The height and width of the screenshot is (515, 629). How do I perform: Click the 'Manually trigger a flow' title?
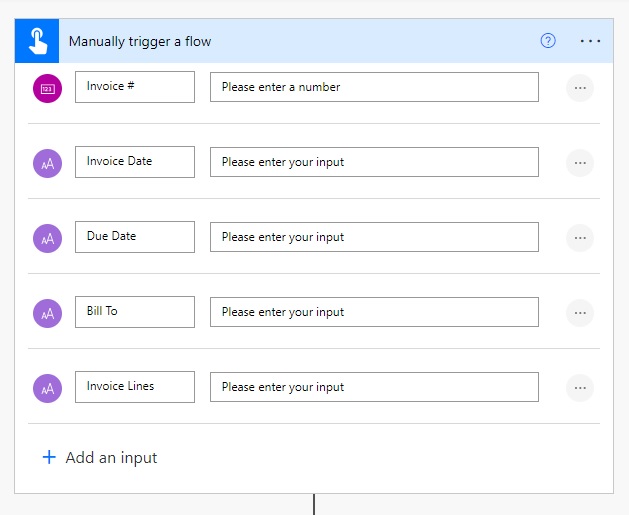pos(140,41)
